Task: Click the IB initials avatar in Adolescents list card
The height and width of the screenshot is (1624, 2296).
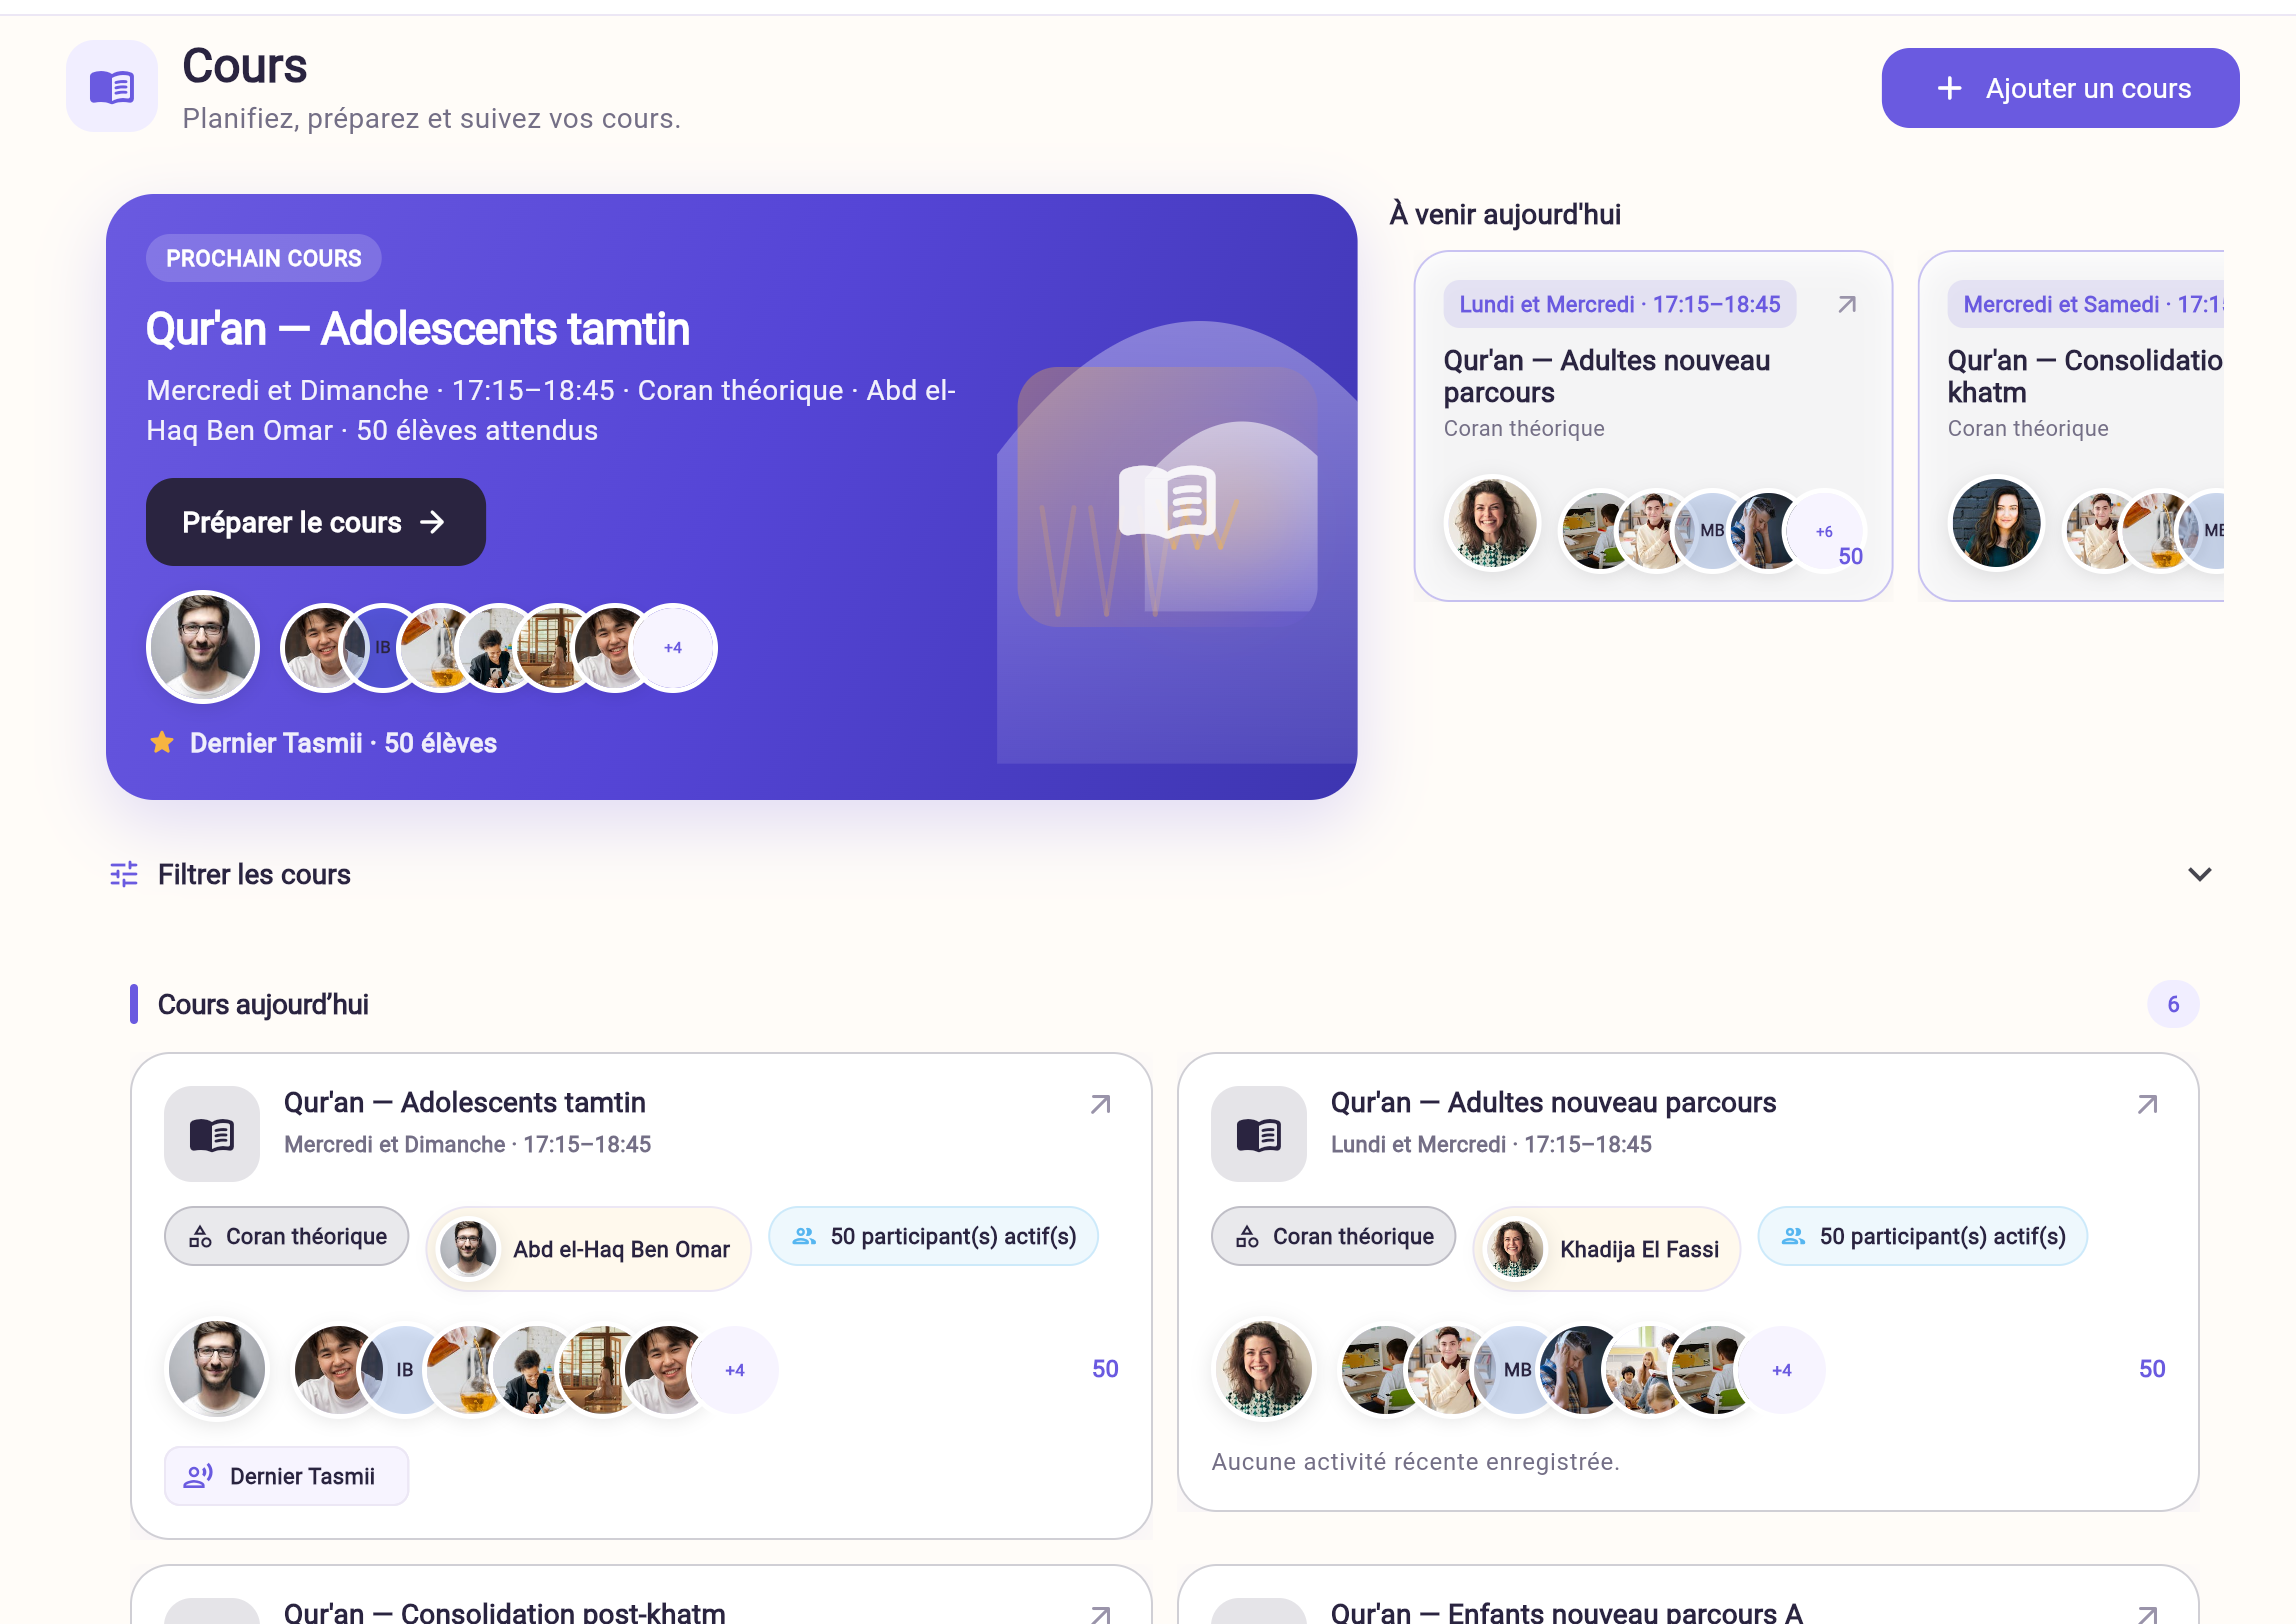Action: pos(404,1370)
